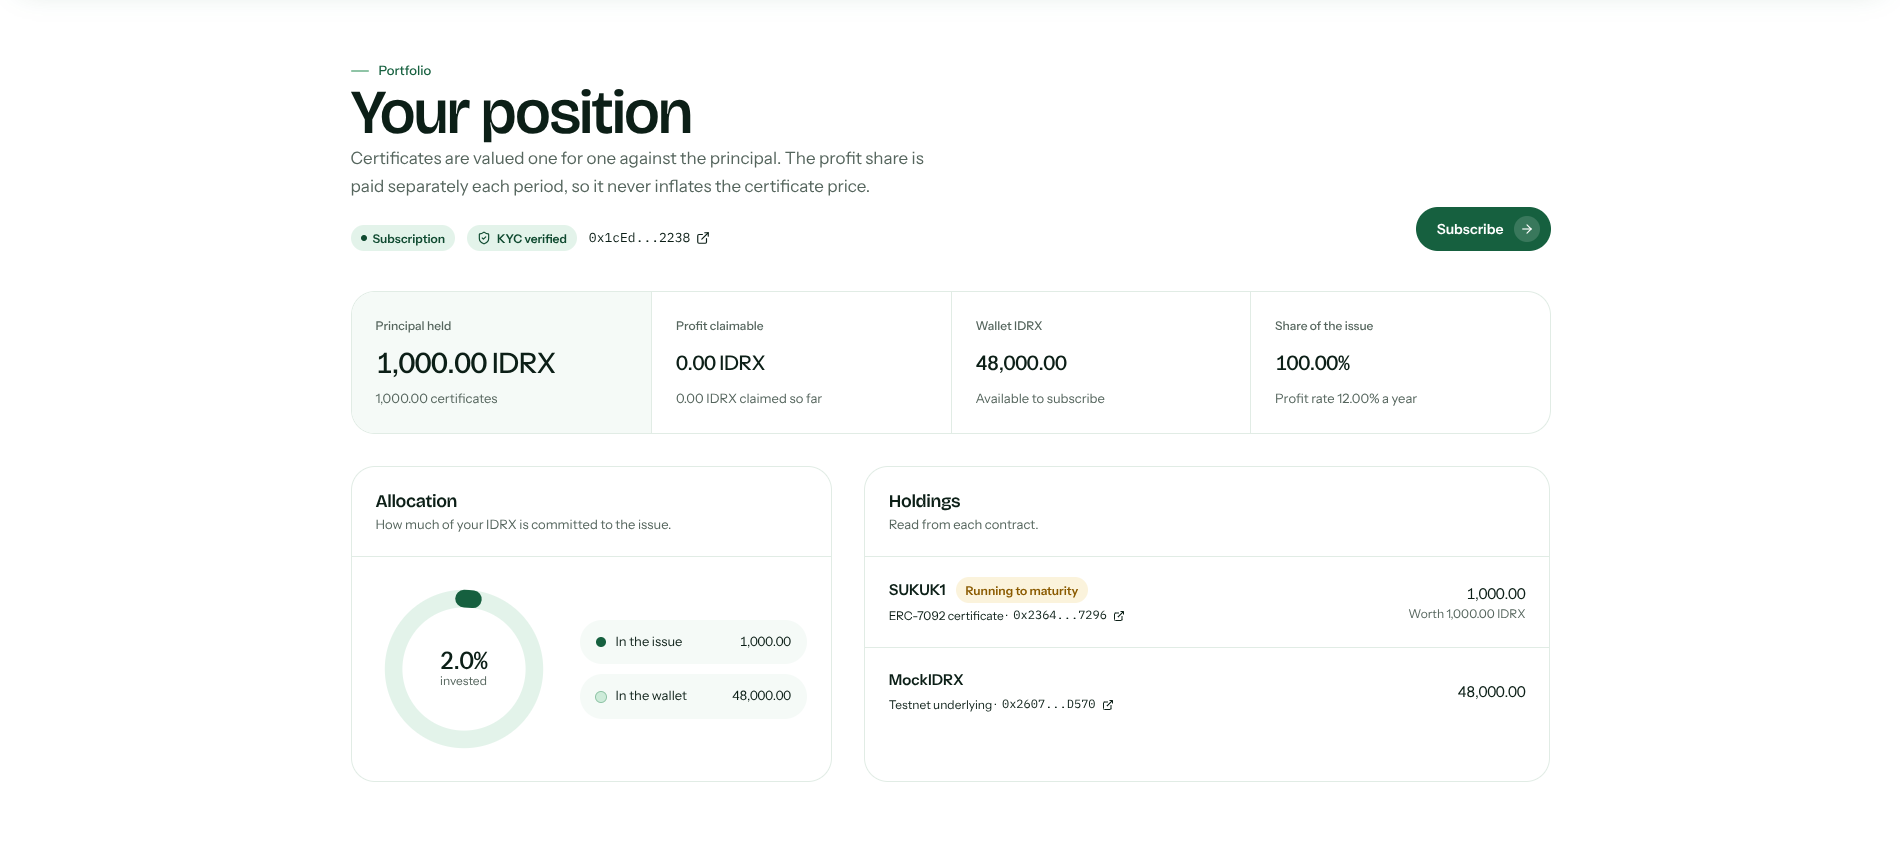Screen dimensions: 1900x860
Task: Click the dark green dot beside In the issue
Action: (601, 642)
